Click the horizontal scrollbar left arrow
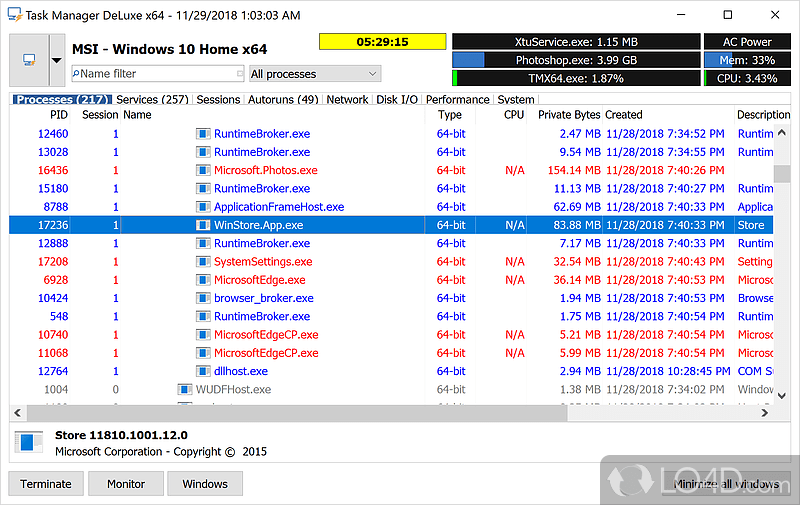 point(18,413)
